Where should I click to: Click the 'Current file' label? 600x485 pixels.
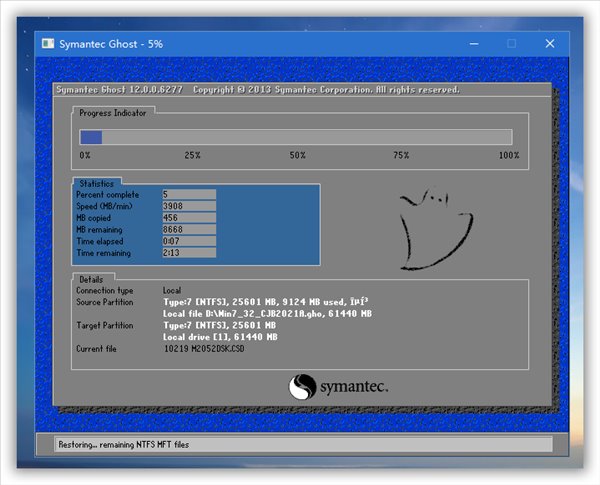coord(96,349)
